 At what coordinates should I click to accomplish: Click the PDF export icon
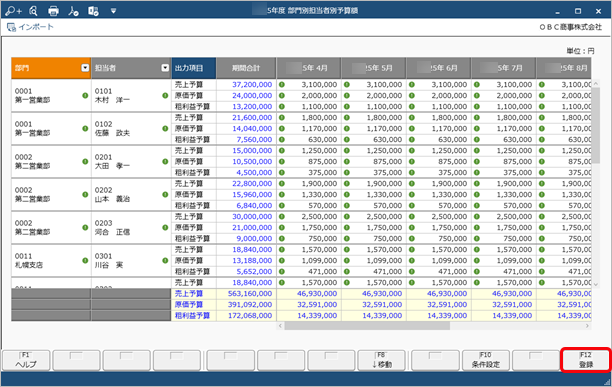[x=73, y=11]
